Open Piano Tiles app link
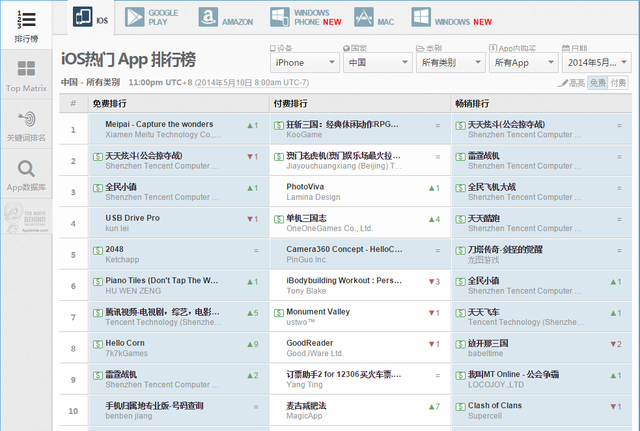 [162, 280]
